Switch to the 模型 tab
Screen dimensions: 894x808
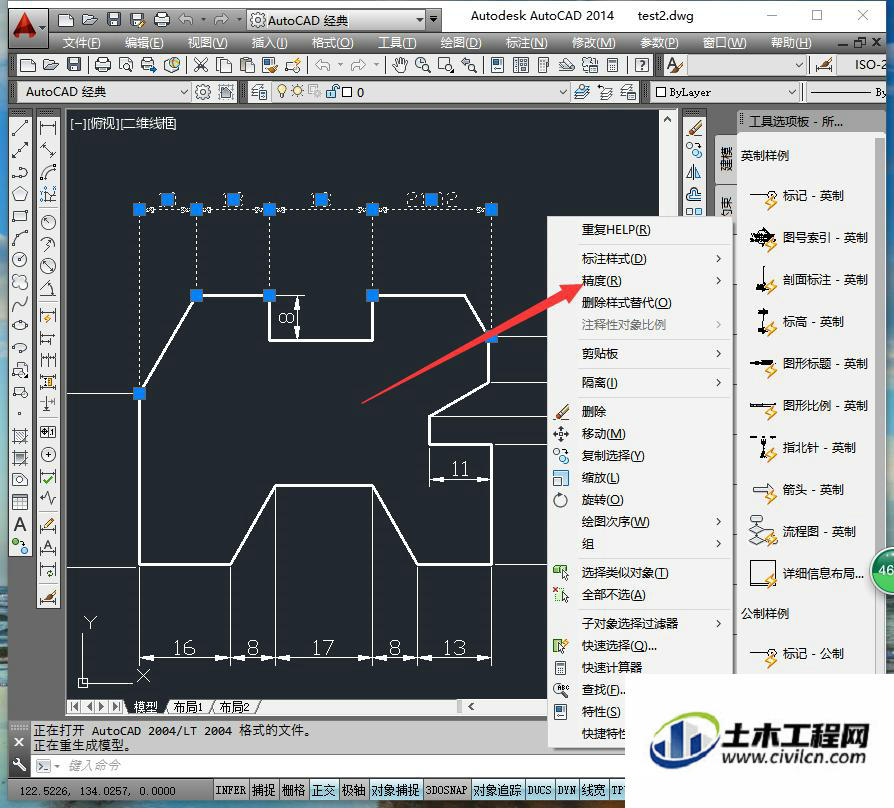tap(145, 707)
